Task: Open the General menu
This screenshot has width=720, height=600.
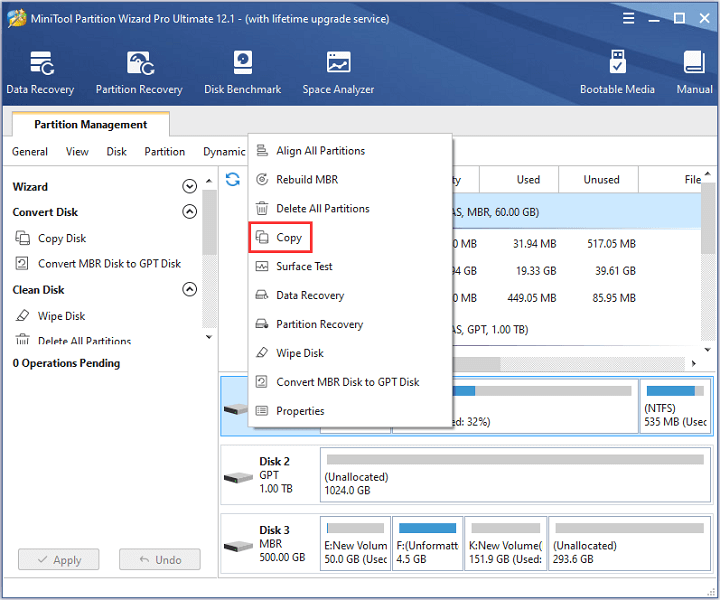Action: pyautogui.click(x=30, y=151)
